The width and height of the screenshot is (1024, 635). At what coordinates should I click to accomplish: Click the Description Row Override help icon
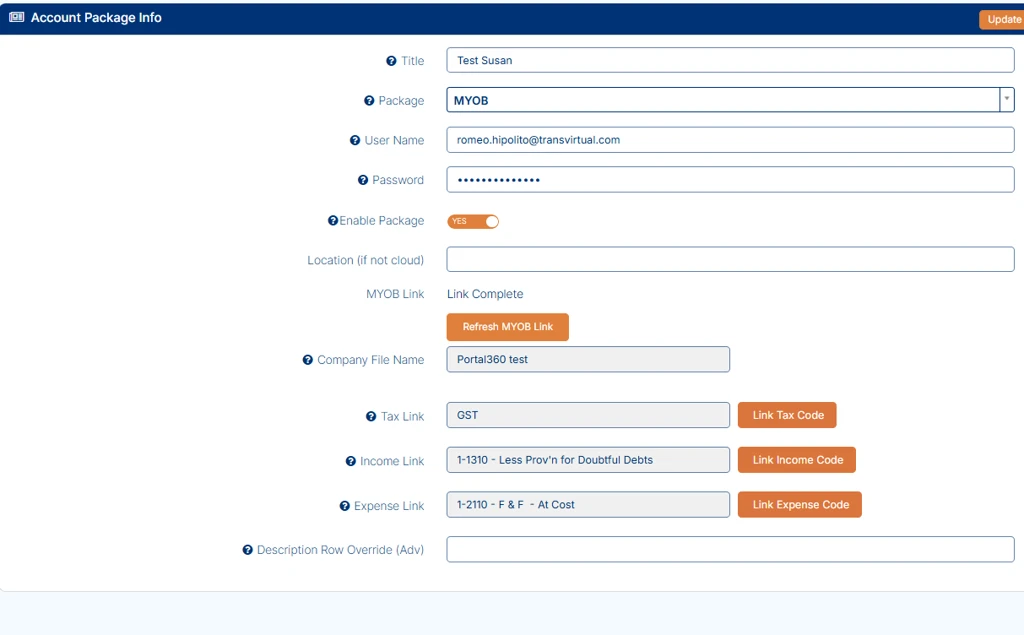(248, 550)
